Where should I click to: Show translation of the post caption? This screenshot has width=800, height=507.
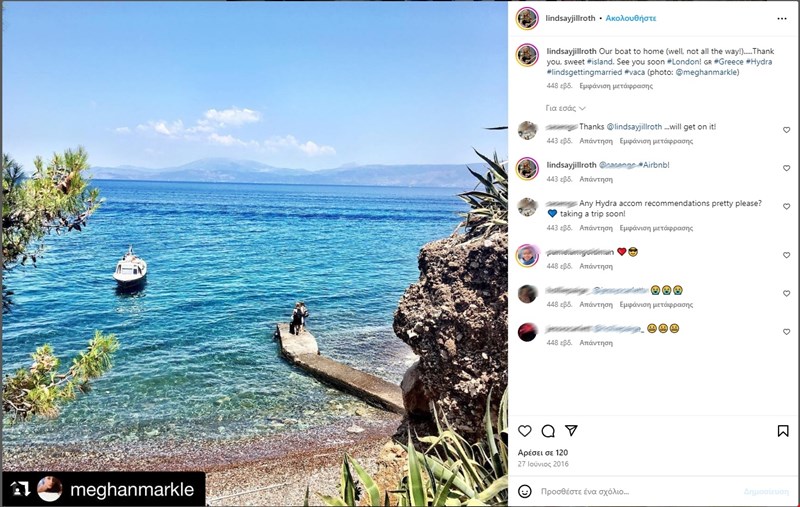pos(616,86)
